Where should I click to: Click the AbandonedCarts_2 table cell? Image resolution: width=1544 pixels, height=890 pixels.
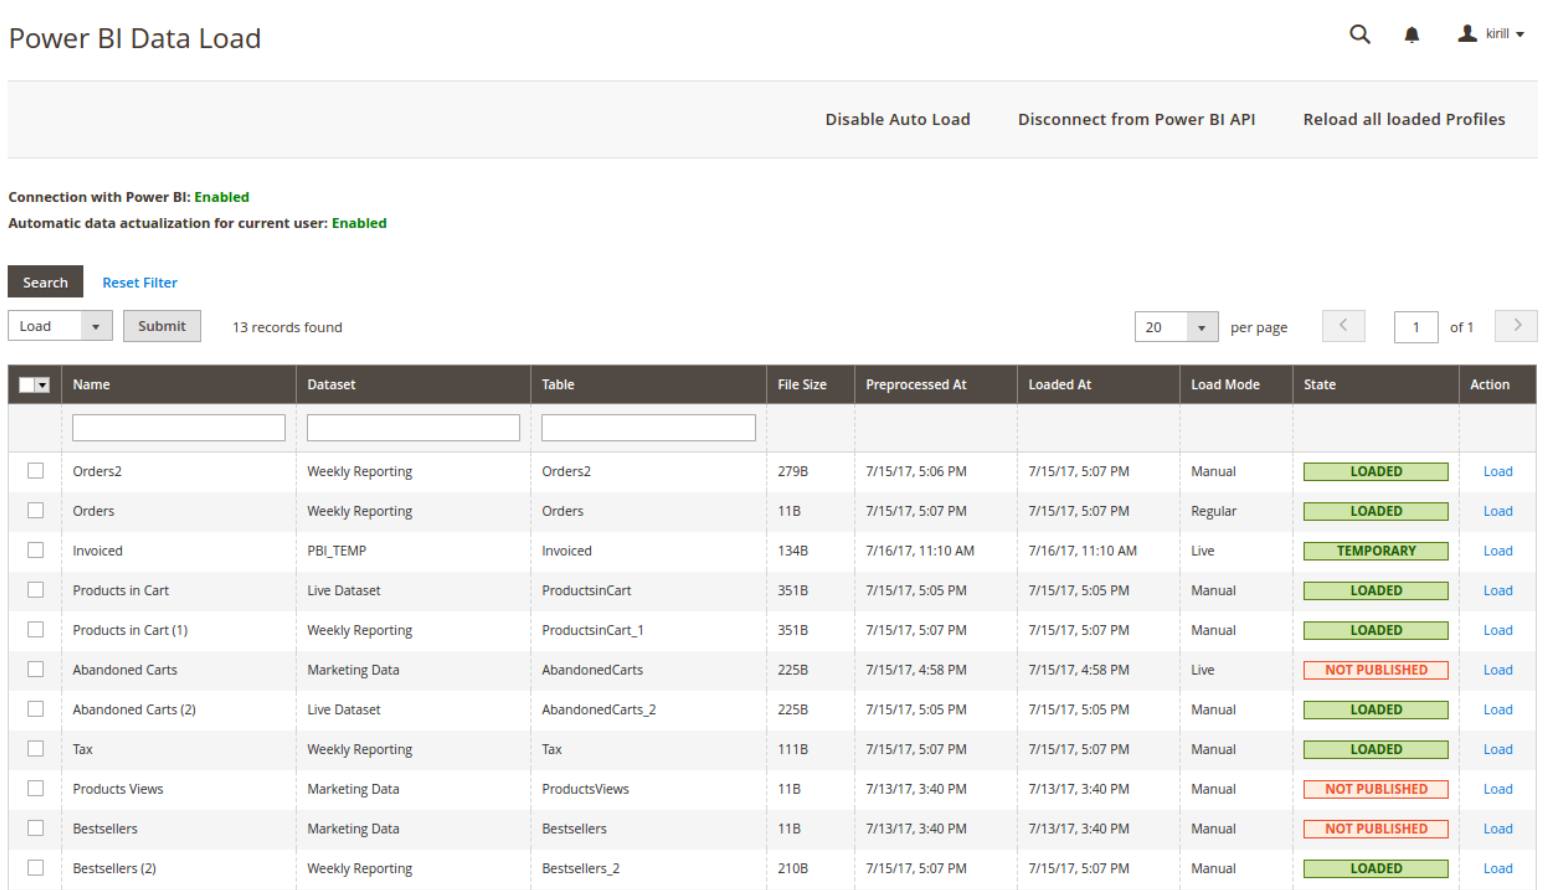[x=598, y=710]
